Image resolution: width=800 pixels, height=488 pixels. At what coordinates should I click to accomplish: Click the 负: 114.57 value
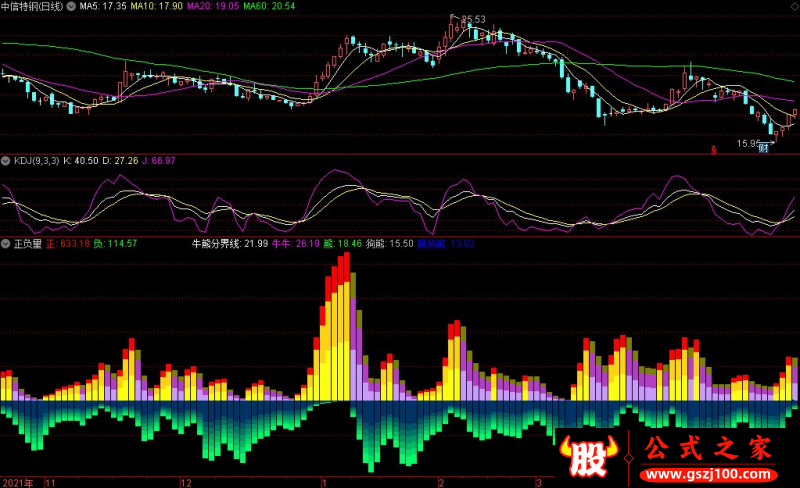tap(115, 244)
